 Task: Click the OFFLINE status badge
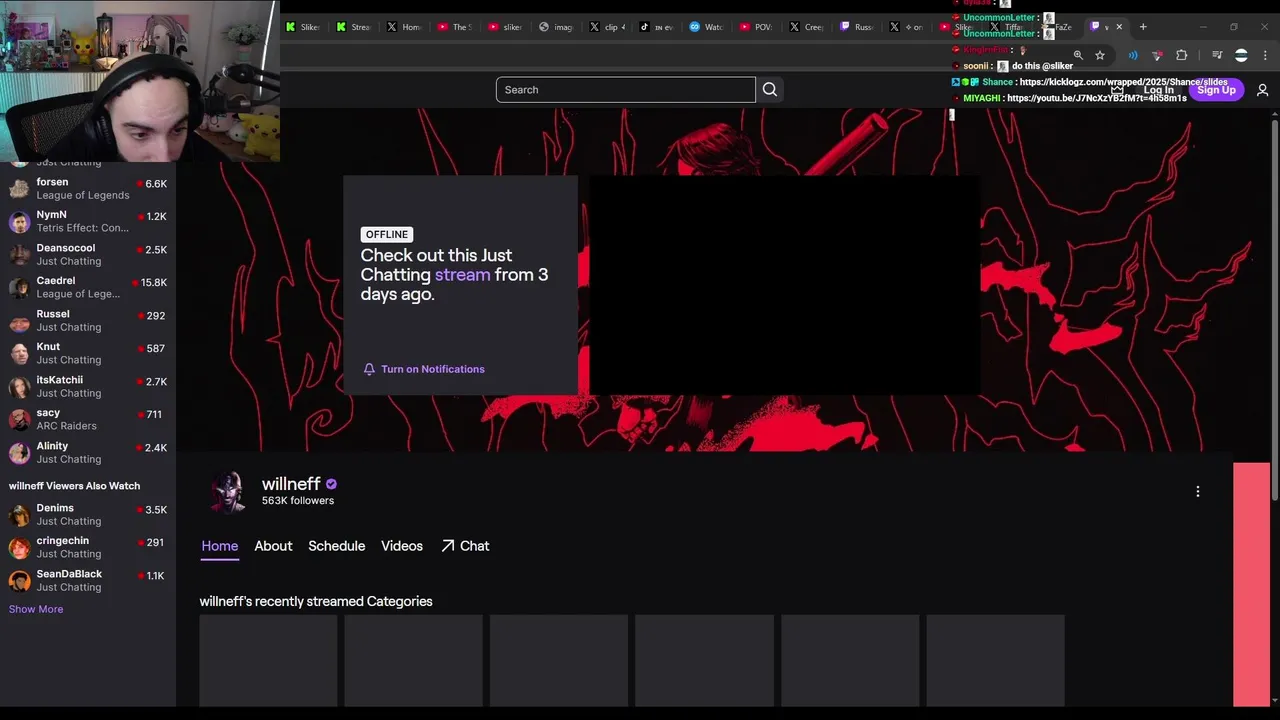[387, 234]
